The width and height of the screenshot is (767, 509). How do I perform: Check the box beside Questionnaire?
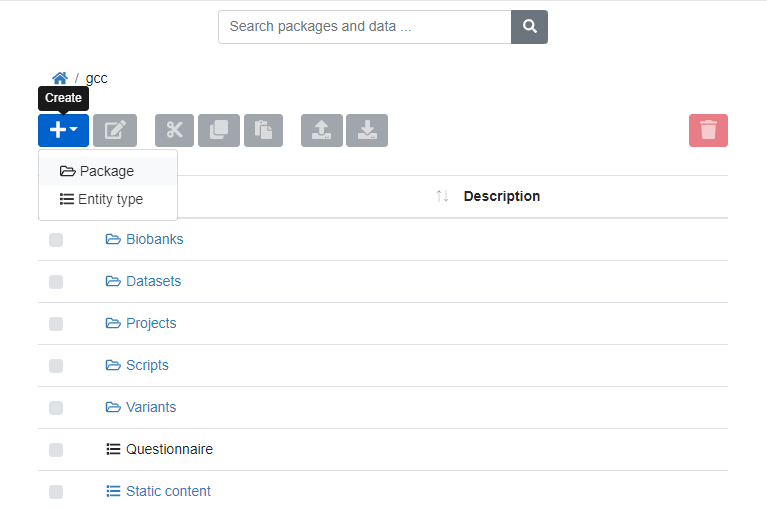[56, 450]
